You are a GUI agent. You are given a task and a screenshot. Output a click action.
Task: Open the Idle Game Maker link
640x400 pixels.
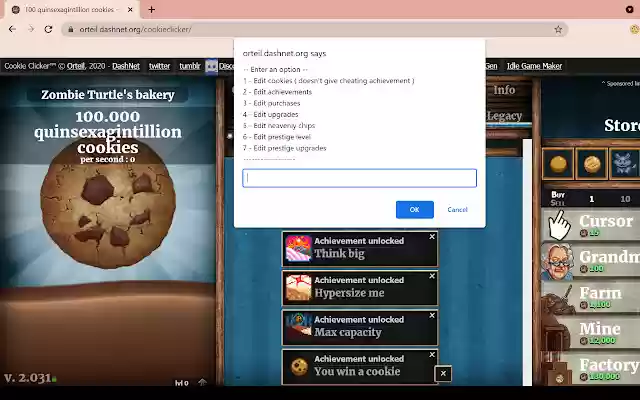click(534, 66)
